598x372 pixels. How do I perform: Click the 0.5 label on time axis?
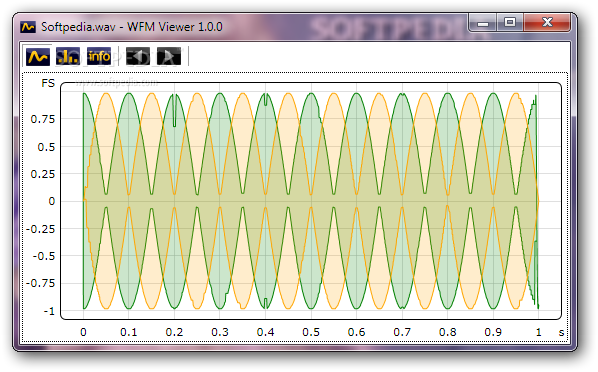[x=311, y=332]
